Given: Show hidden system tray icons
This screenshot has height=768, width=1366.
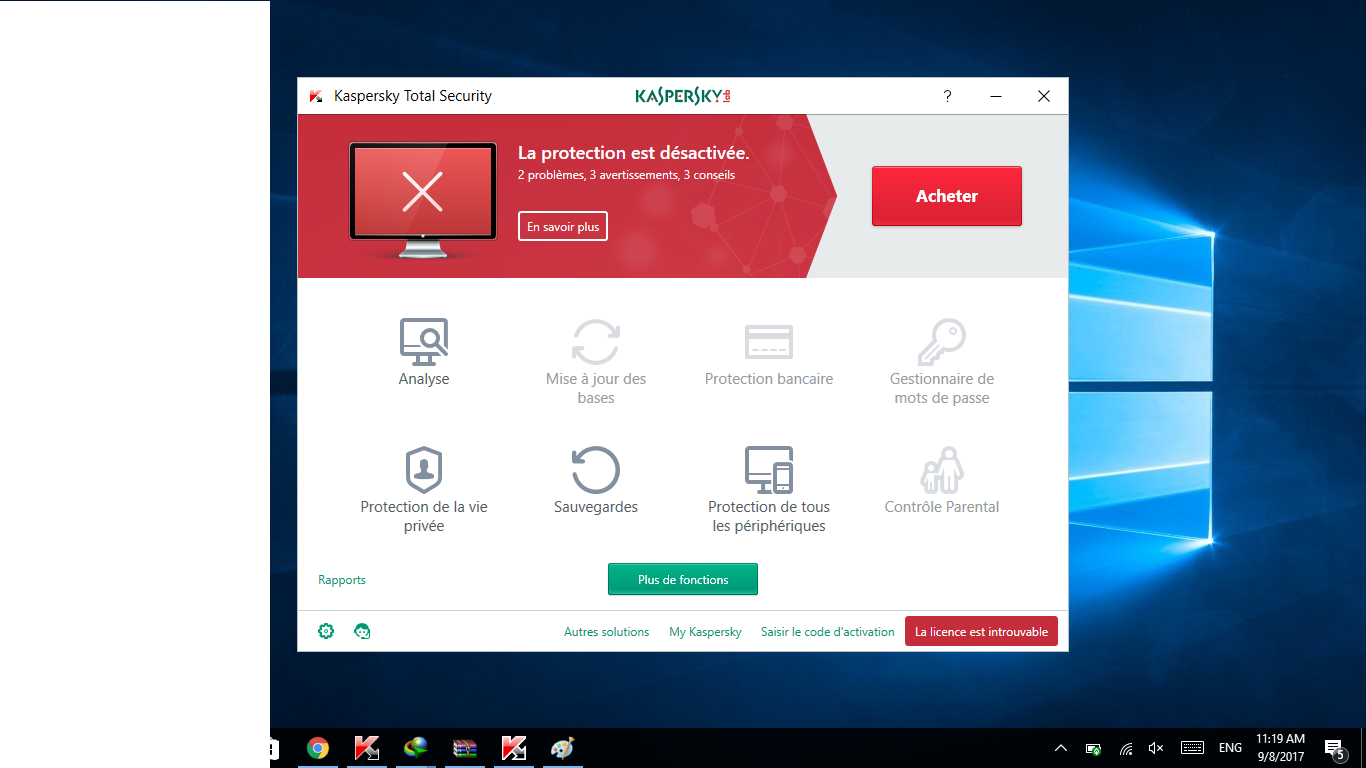Looking at the screenshot, I should click(x=1061, y=748).
